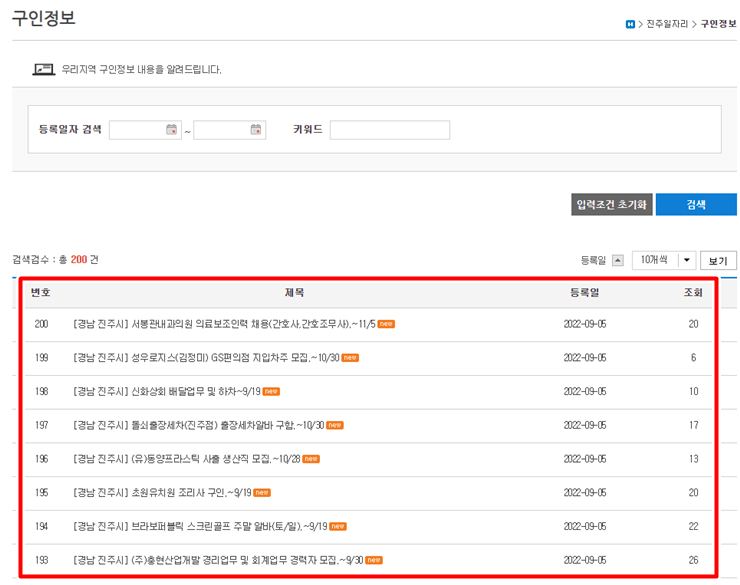The image size is (740, 585).
Task: Open post 돌쇠출장세차 출장세차알바 구함
Action: (199, 425)
